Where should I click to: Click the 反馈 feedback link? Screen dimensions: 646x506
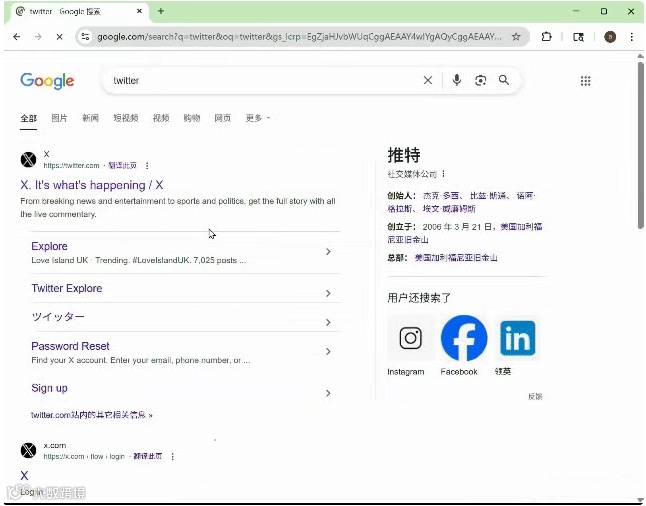point(535,397)
